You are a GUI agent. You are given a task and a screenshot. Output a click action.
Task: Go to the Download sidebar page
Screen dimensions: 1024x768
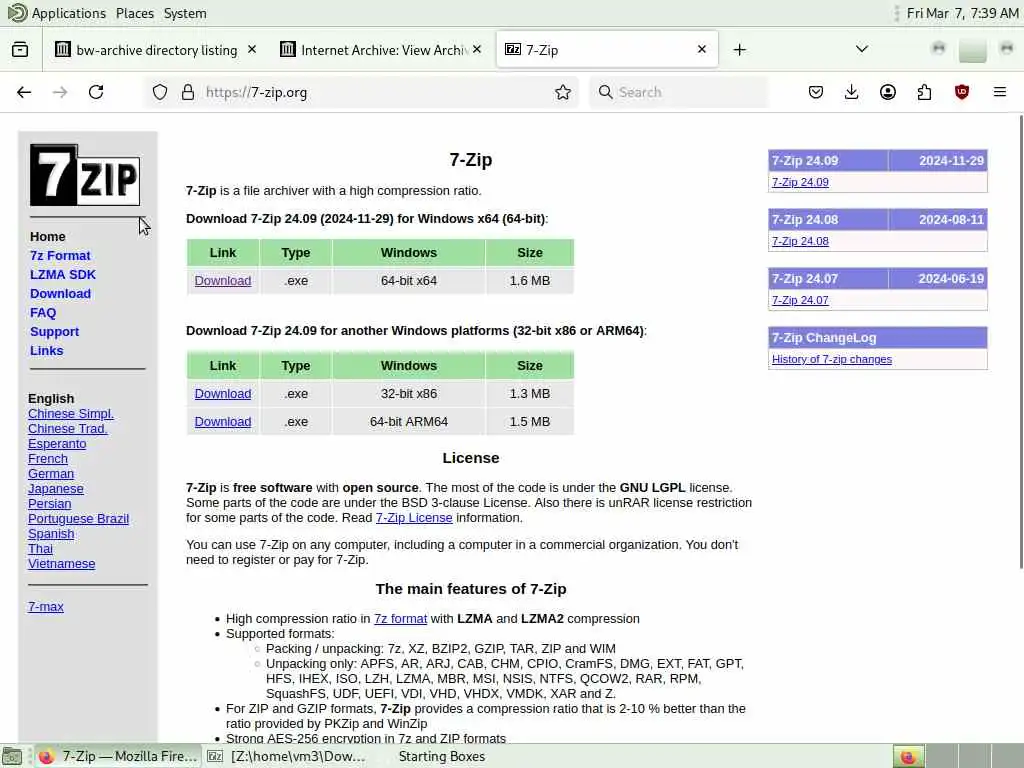[60, 293]
